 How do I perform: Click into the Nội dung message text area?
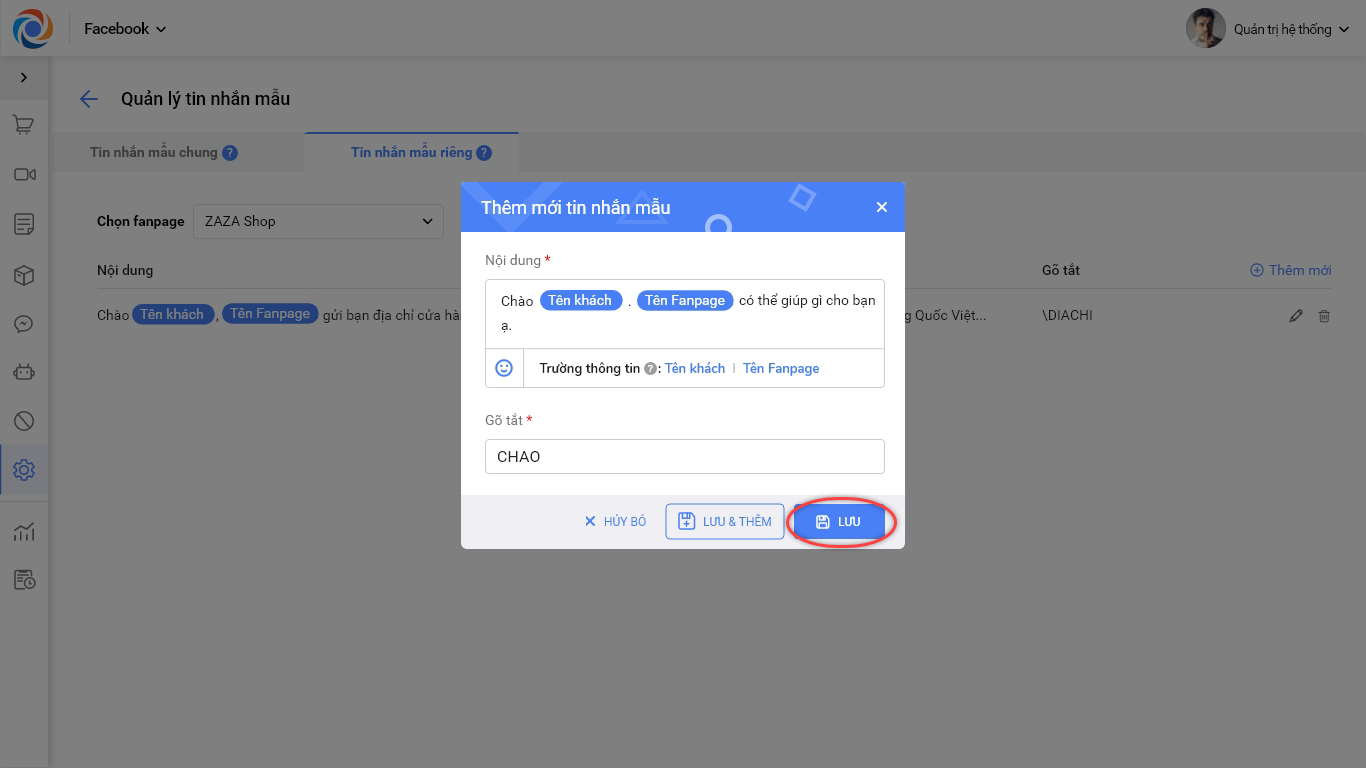pyautogui.click(x=685, y=314)
